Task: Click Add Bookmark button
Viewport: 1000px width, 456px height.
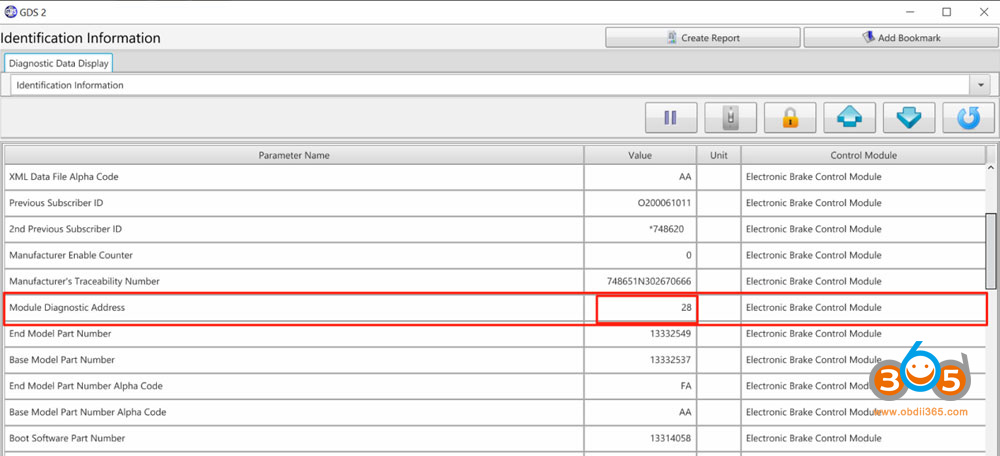Action: click(x=901, y=38)
